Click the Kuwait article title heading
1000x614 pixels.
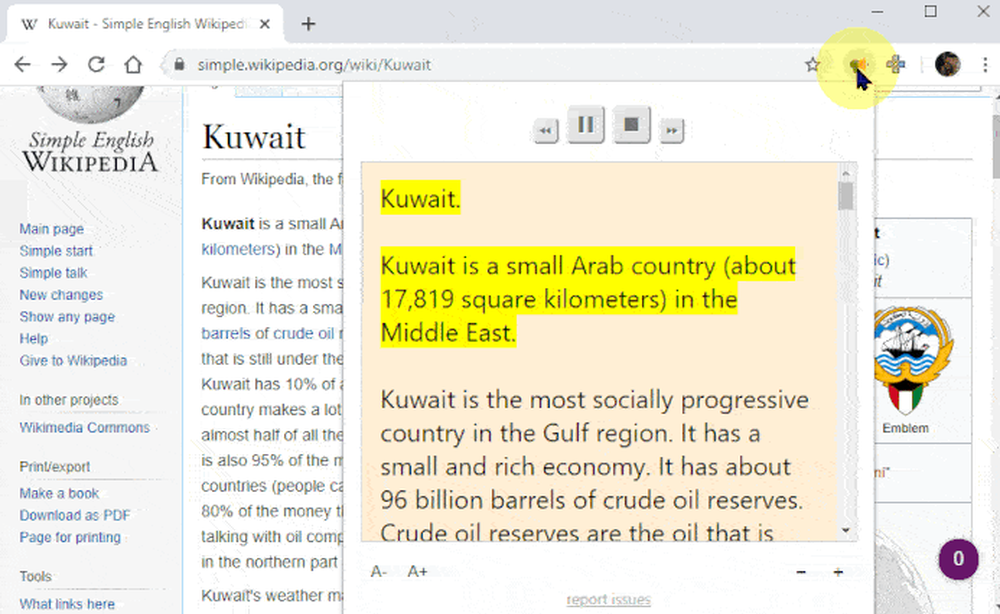point(254,137)
